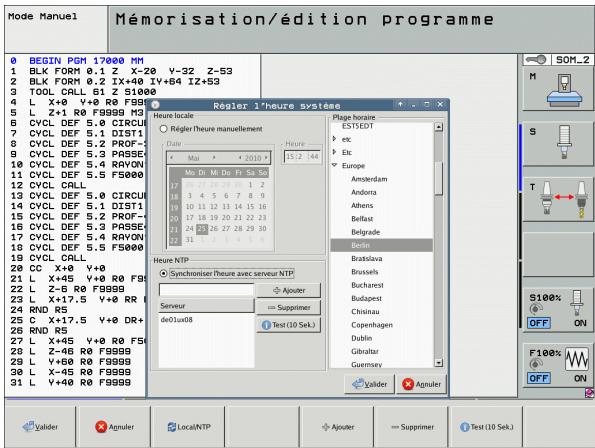Turn feed override F100% OFF
The image size is (595, 448).
coord(538,378)
